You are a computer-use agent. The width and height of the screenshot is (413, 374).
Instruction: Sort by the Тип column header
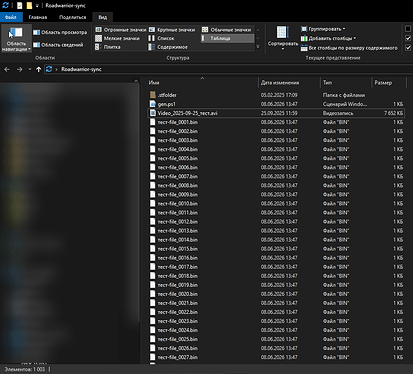point(345,82)
